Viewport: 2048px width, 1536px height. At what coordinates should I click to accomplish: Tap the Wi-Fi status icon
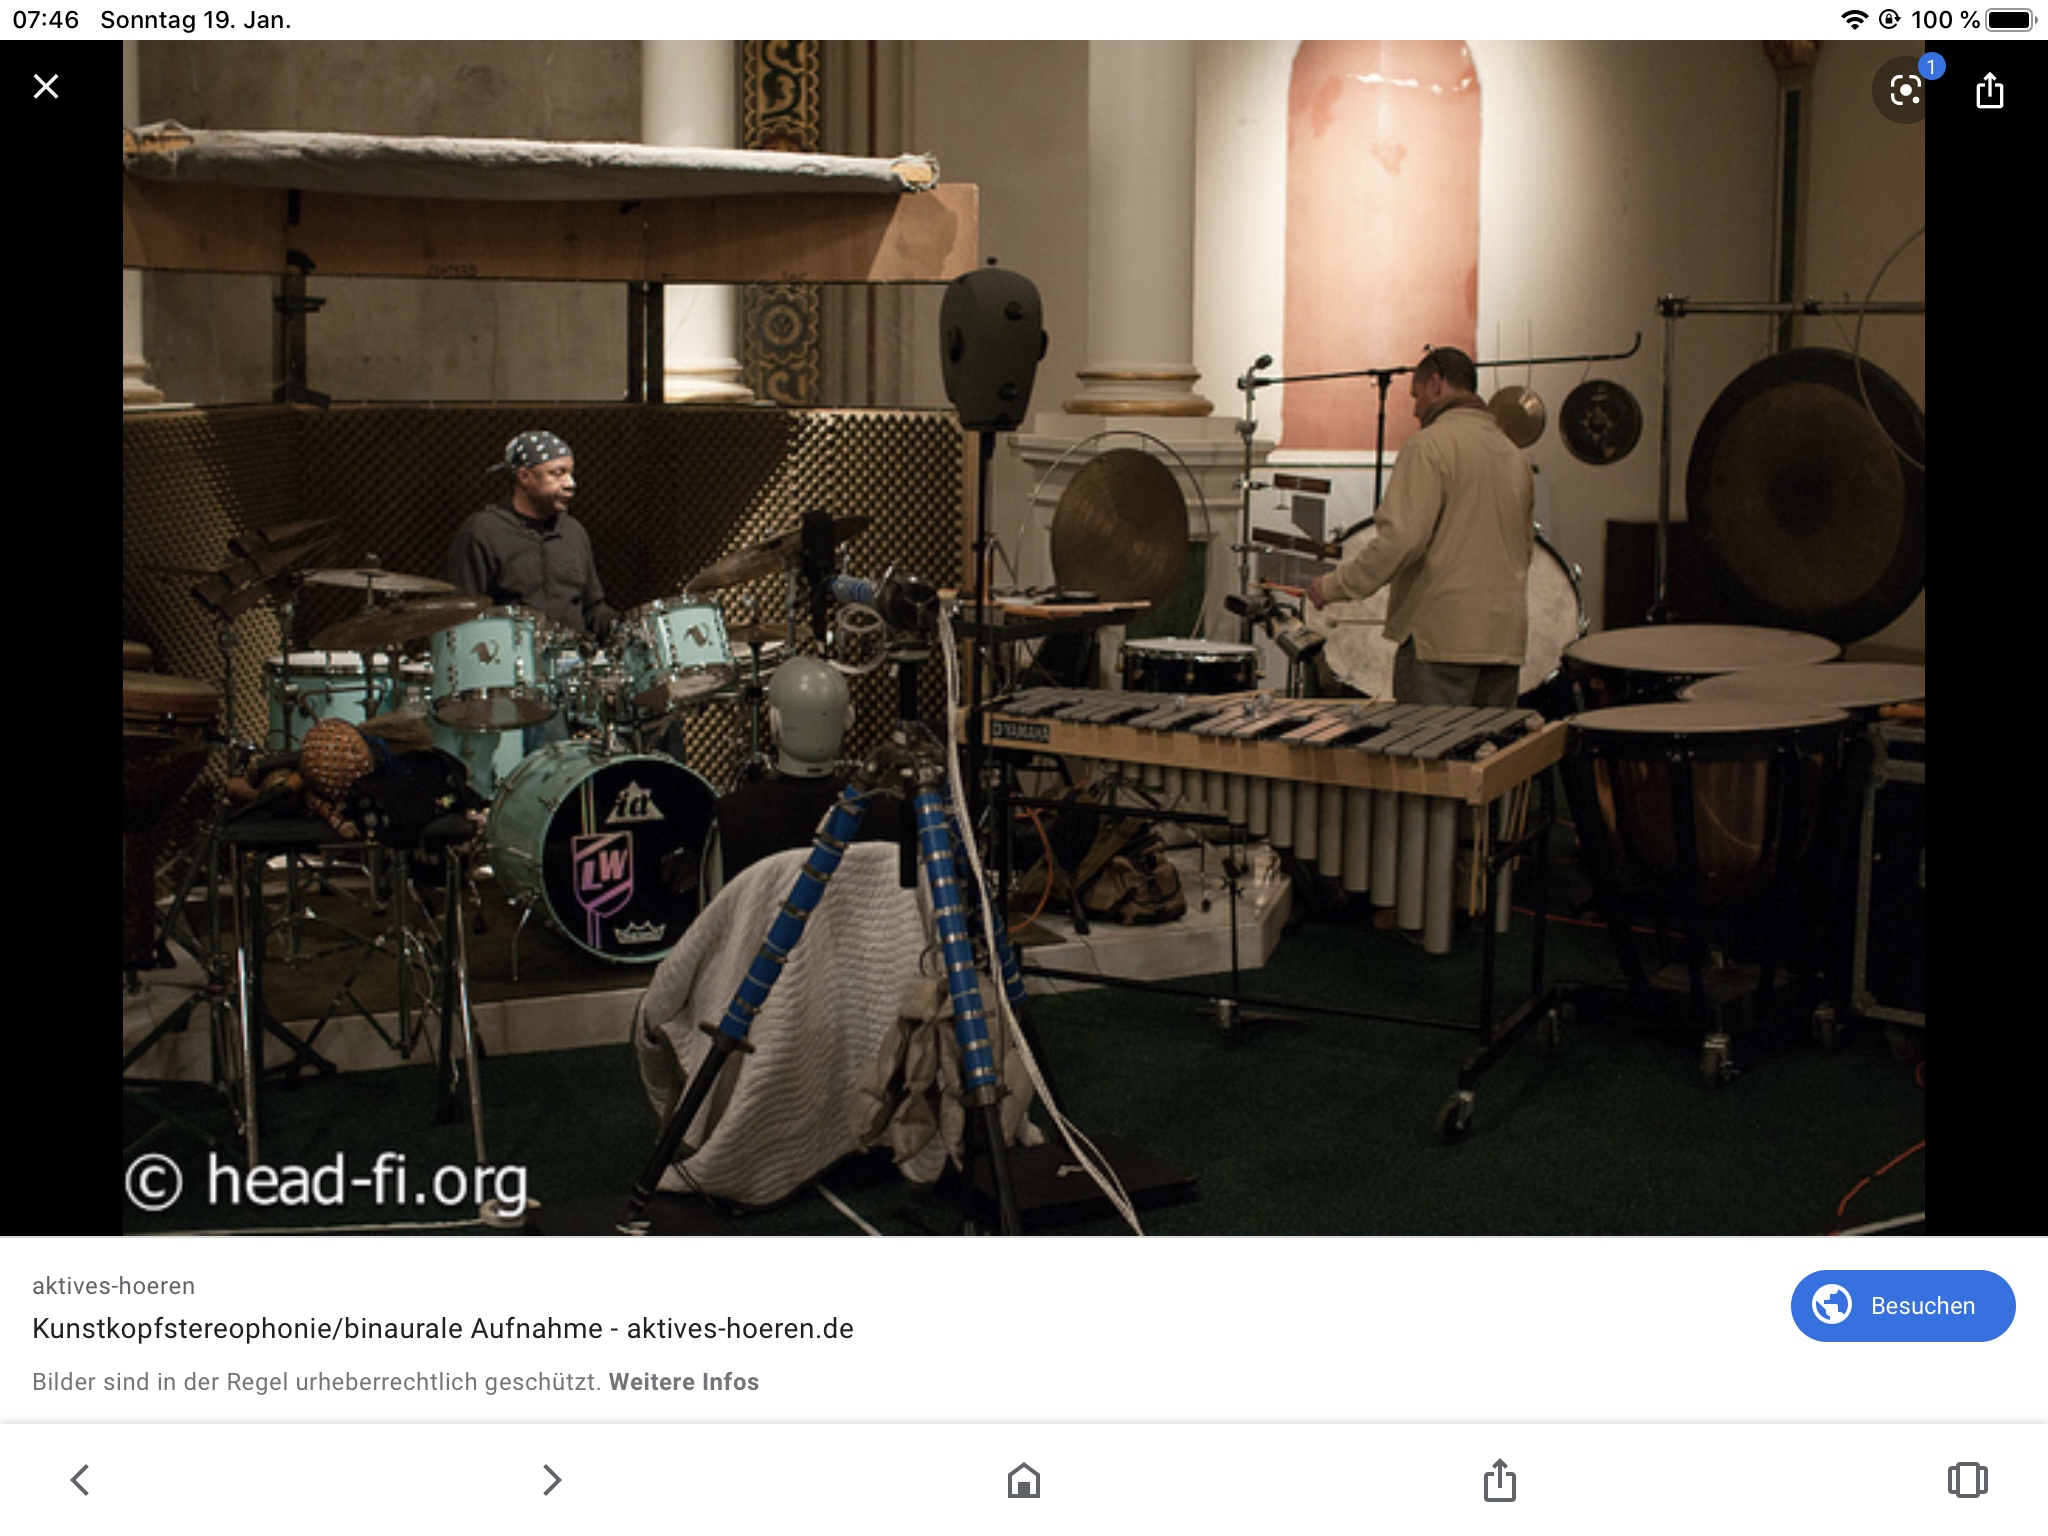click(1854, 20)
